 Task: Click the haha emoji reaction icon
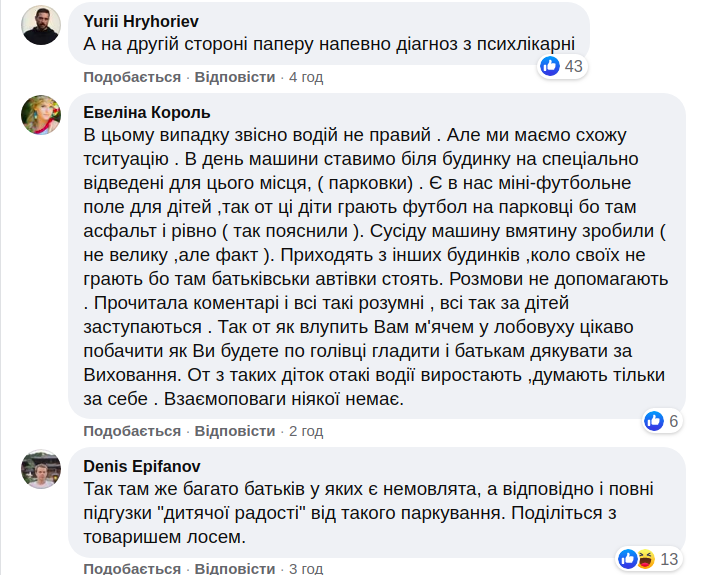[x=645, y=558]
